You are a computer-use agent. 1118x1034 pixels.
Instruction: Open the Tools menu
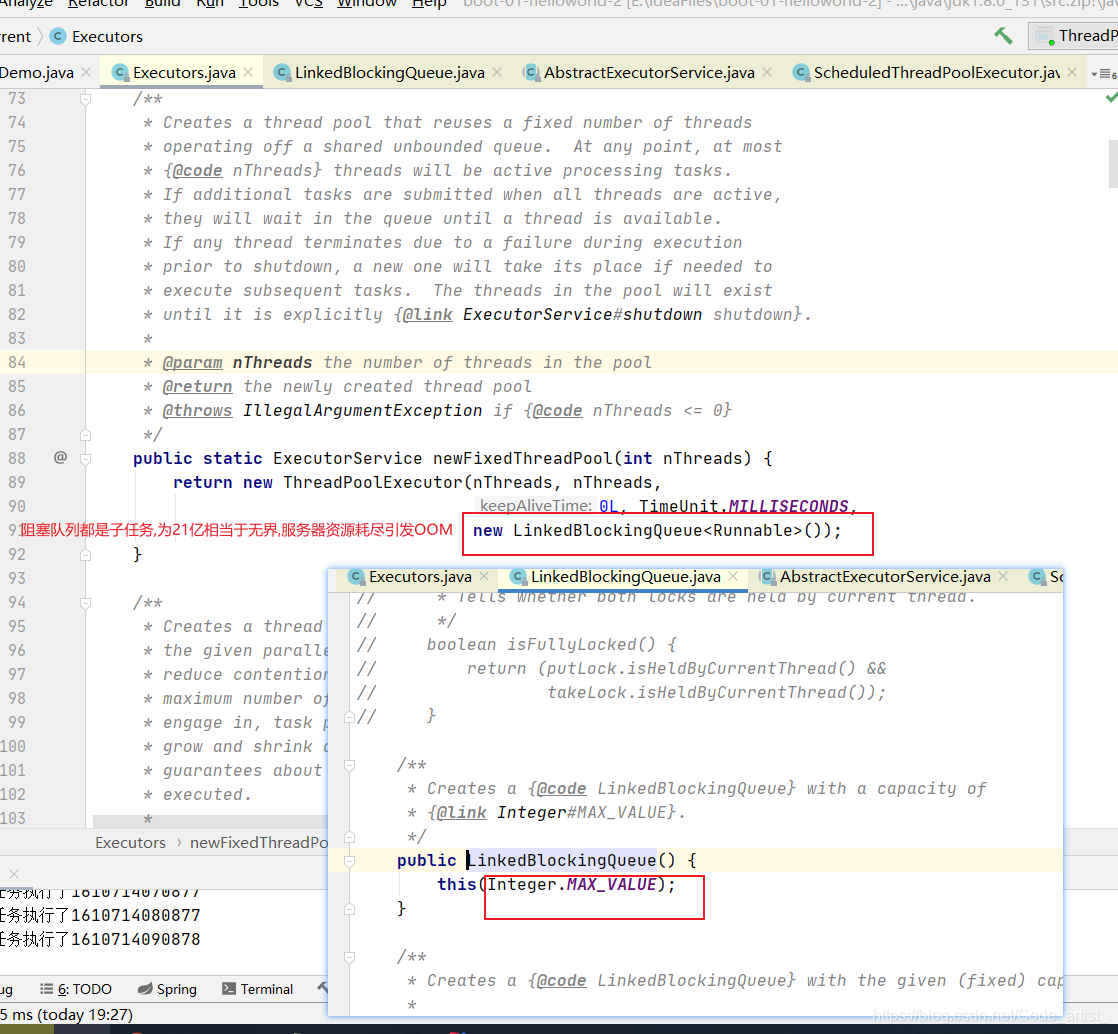pyautogui.click(x=258, y=4)
